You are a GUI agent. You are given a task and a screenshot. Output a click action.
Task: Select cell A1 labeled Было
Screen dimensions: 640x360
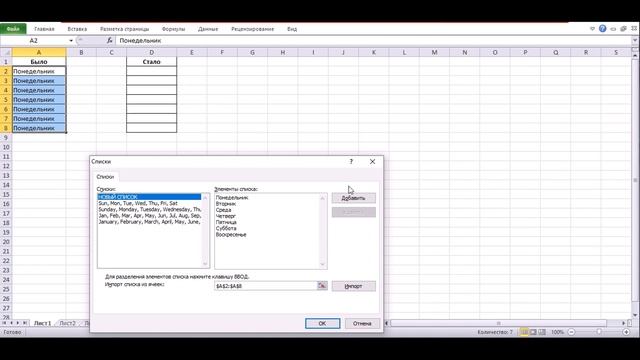click(39, 62)
